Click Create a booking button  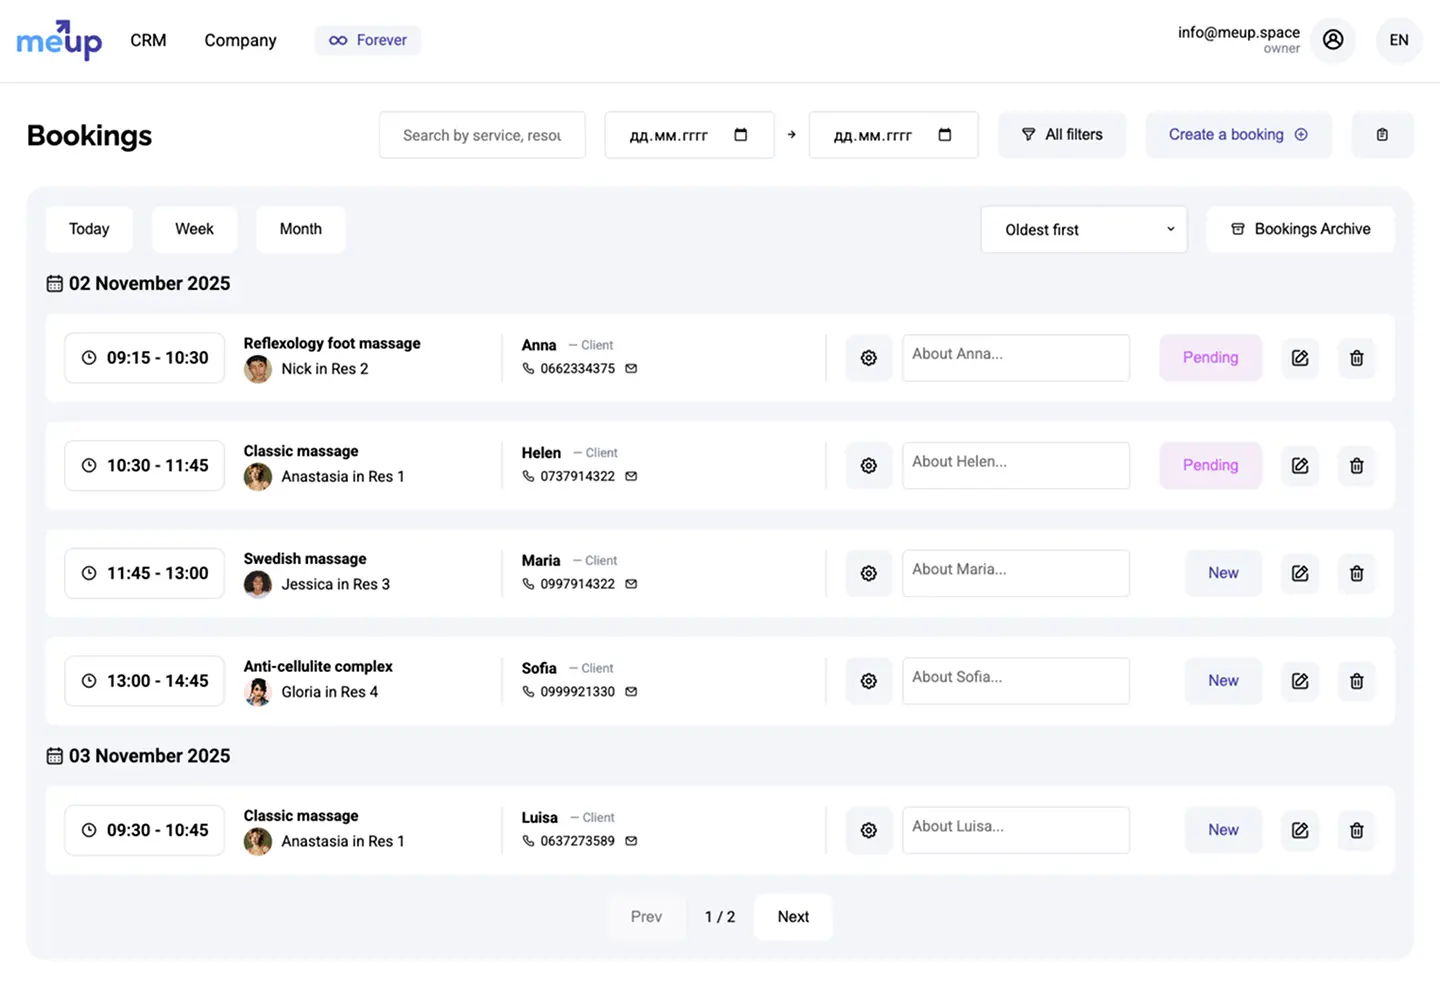pos(1237,135)
